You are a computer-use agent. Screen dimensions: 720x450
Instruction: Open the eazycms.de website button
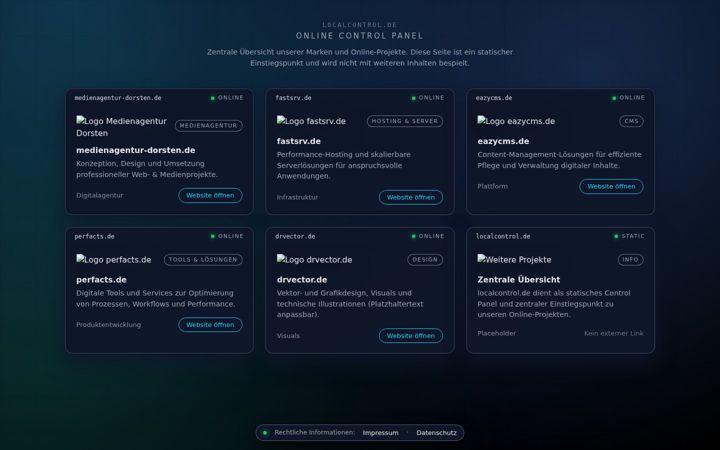(611, 186)
